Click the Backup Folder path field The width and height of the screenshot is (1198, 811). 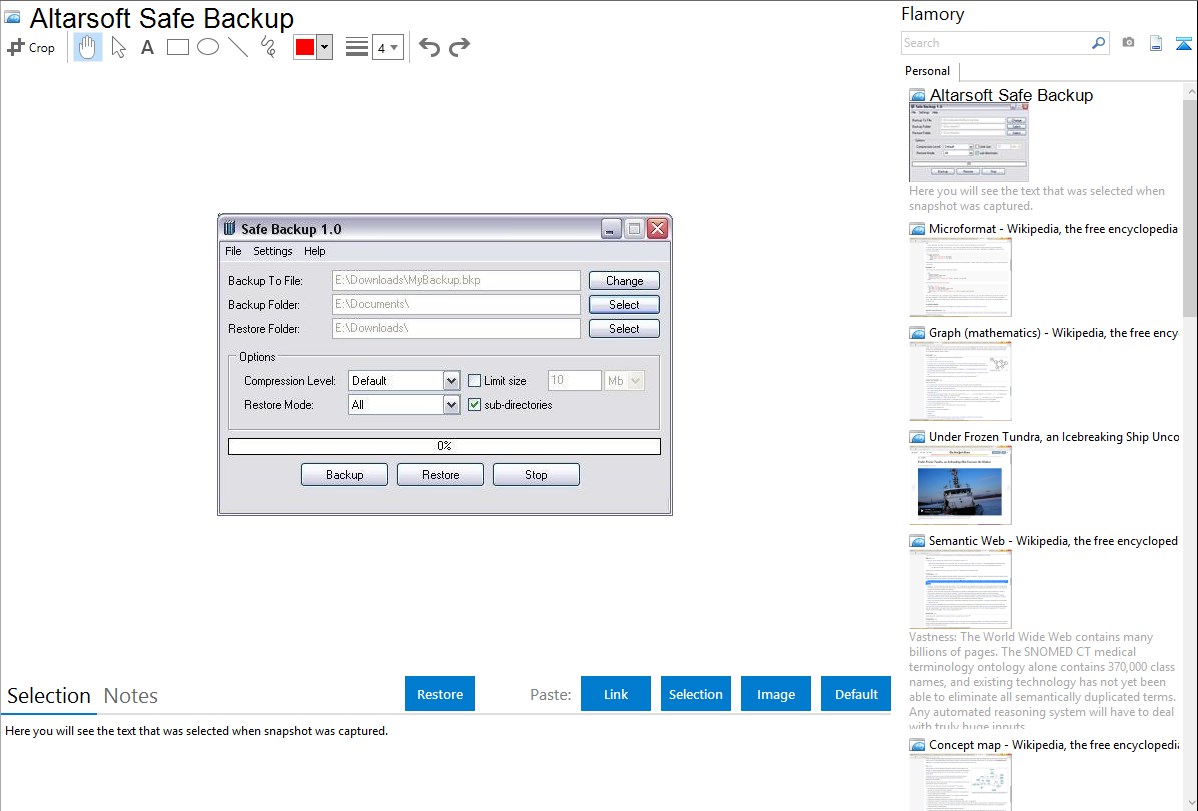(456, 304)
